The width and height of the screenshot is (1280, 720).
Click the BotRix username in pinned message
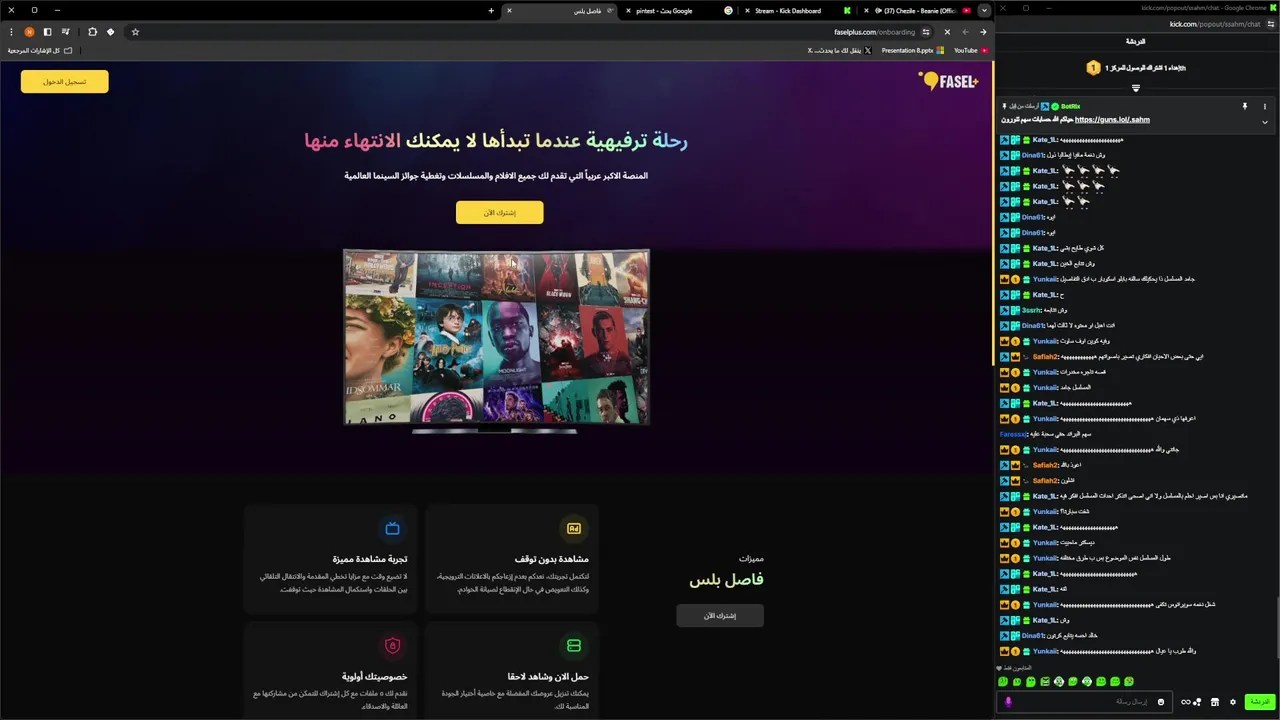[x=1070, y=106]
